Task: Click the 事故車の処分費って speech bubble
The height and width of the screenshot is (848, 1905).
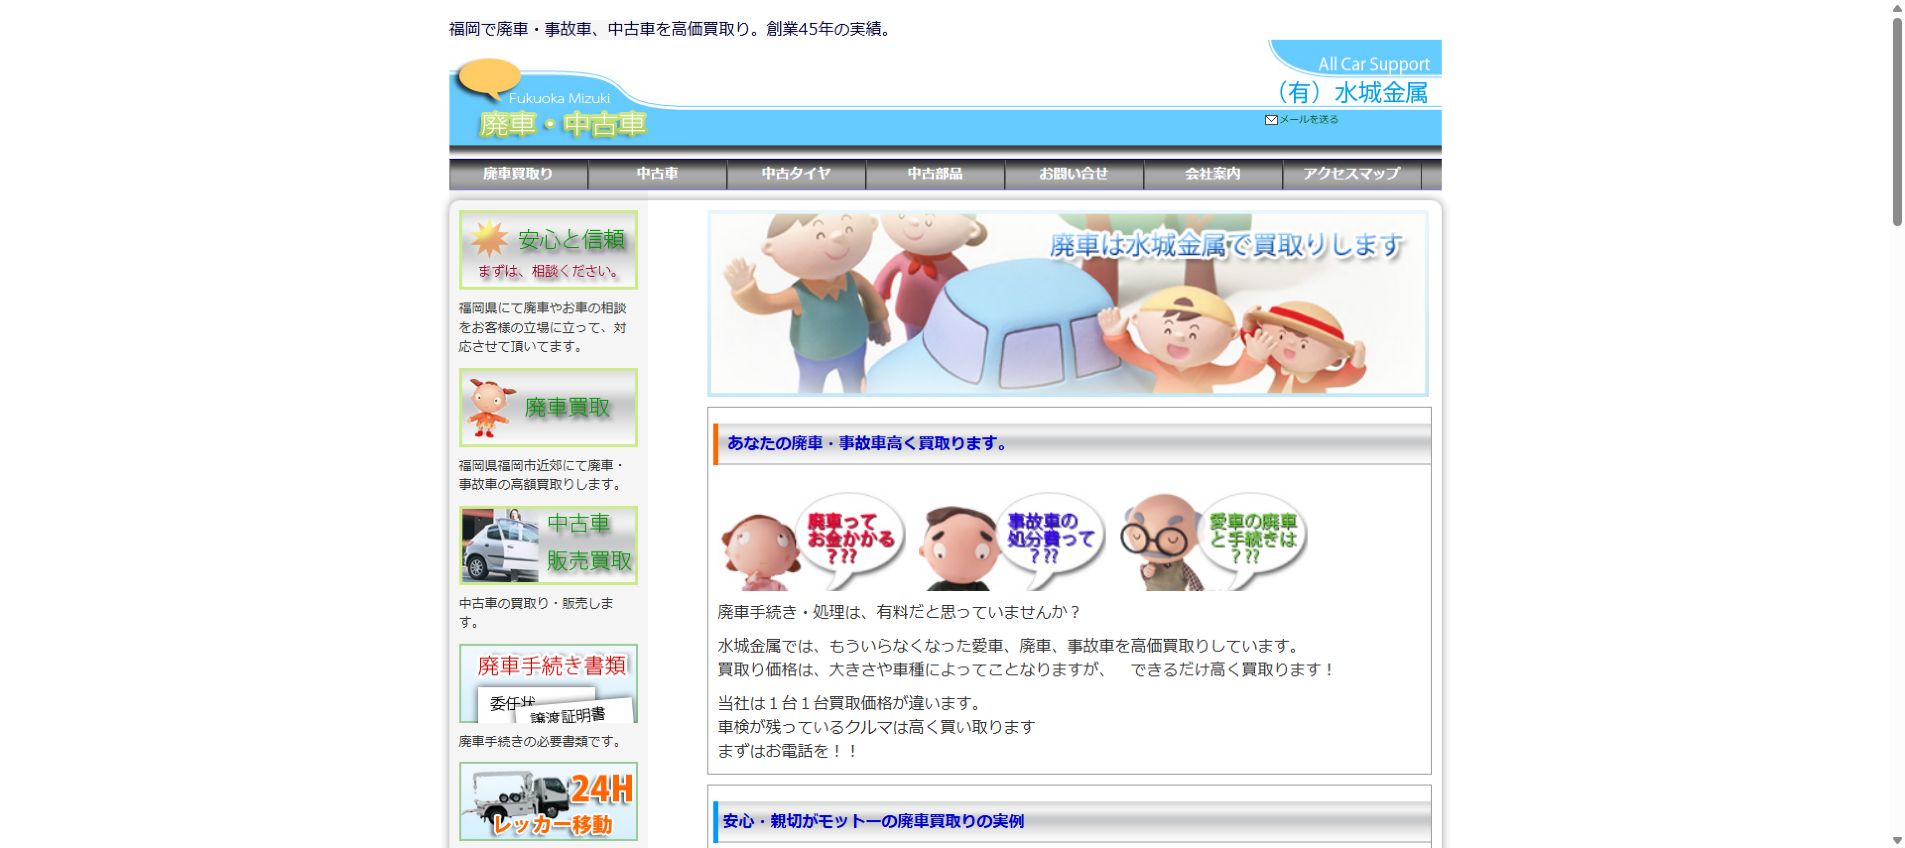Action: click(1050, 538)
